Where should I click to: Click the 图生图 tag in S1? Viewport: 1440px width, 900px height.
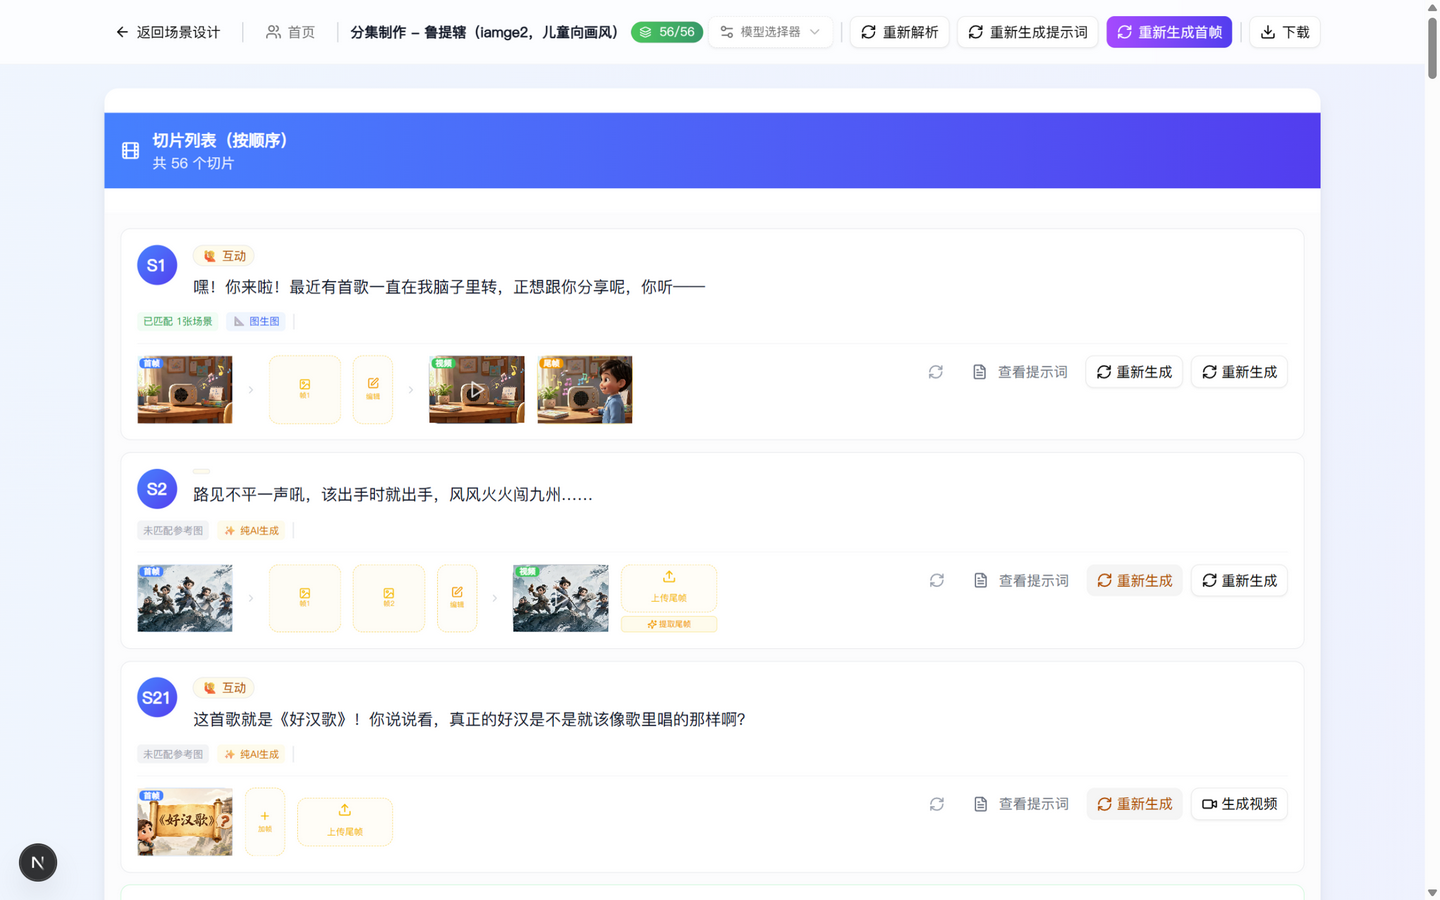[x=256, y=321]
